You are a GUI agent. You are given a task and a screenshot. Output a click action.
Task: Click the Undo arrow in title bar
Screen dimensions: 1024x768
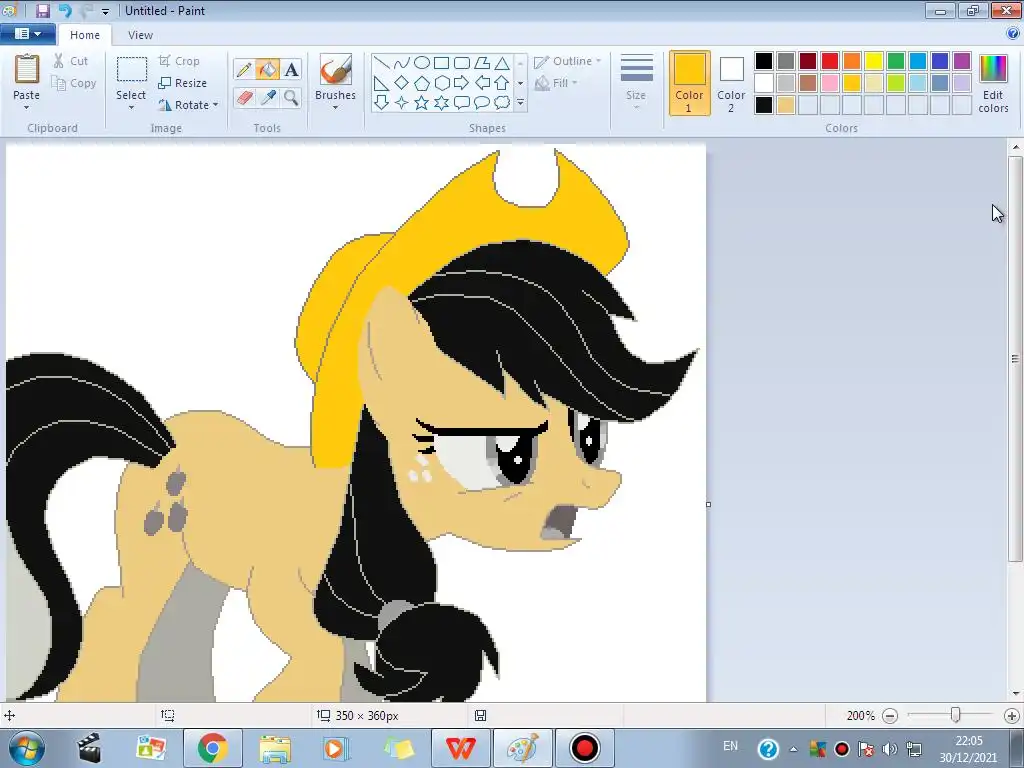point(65,10)
